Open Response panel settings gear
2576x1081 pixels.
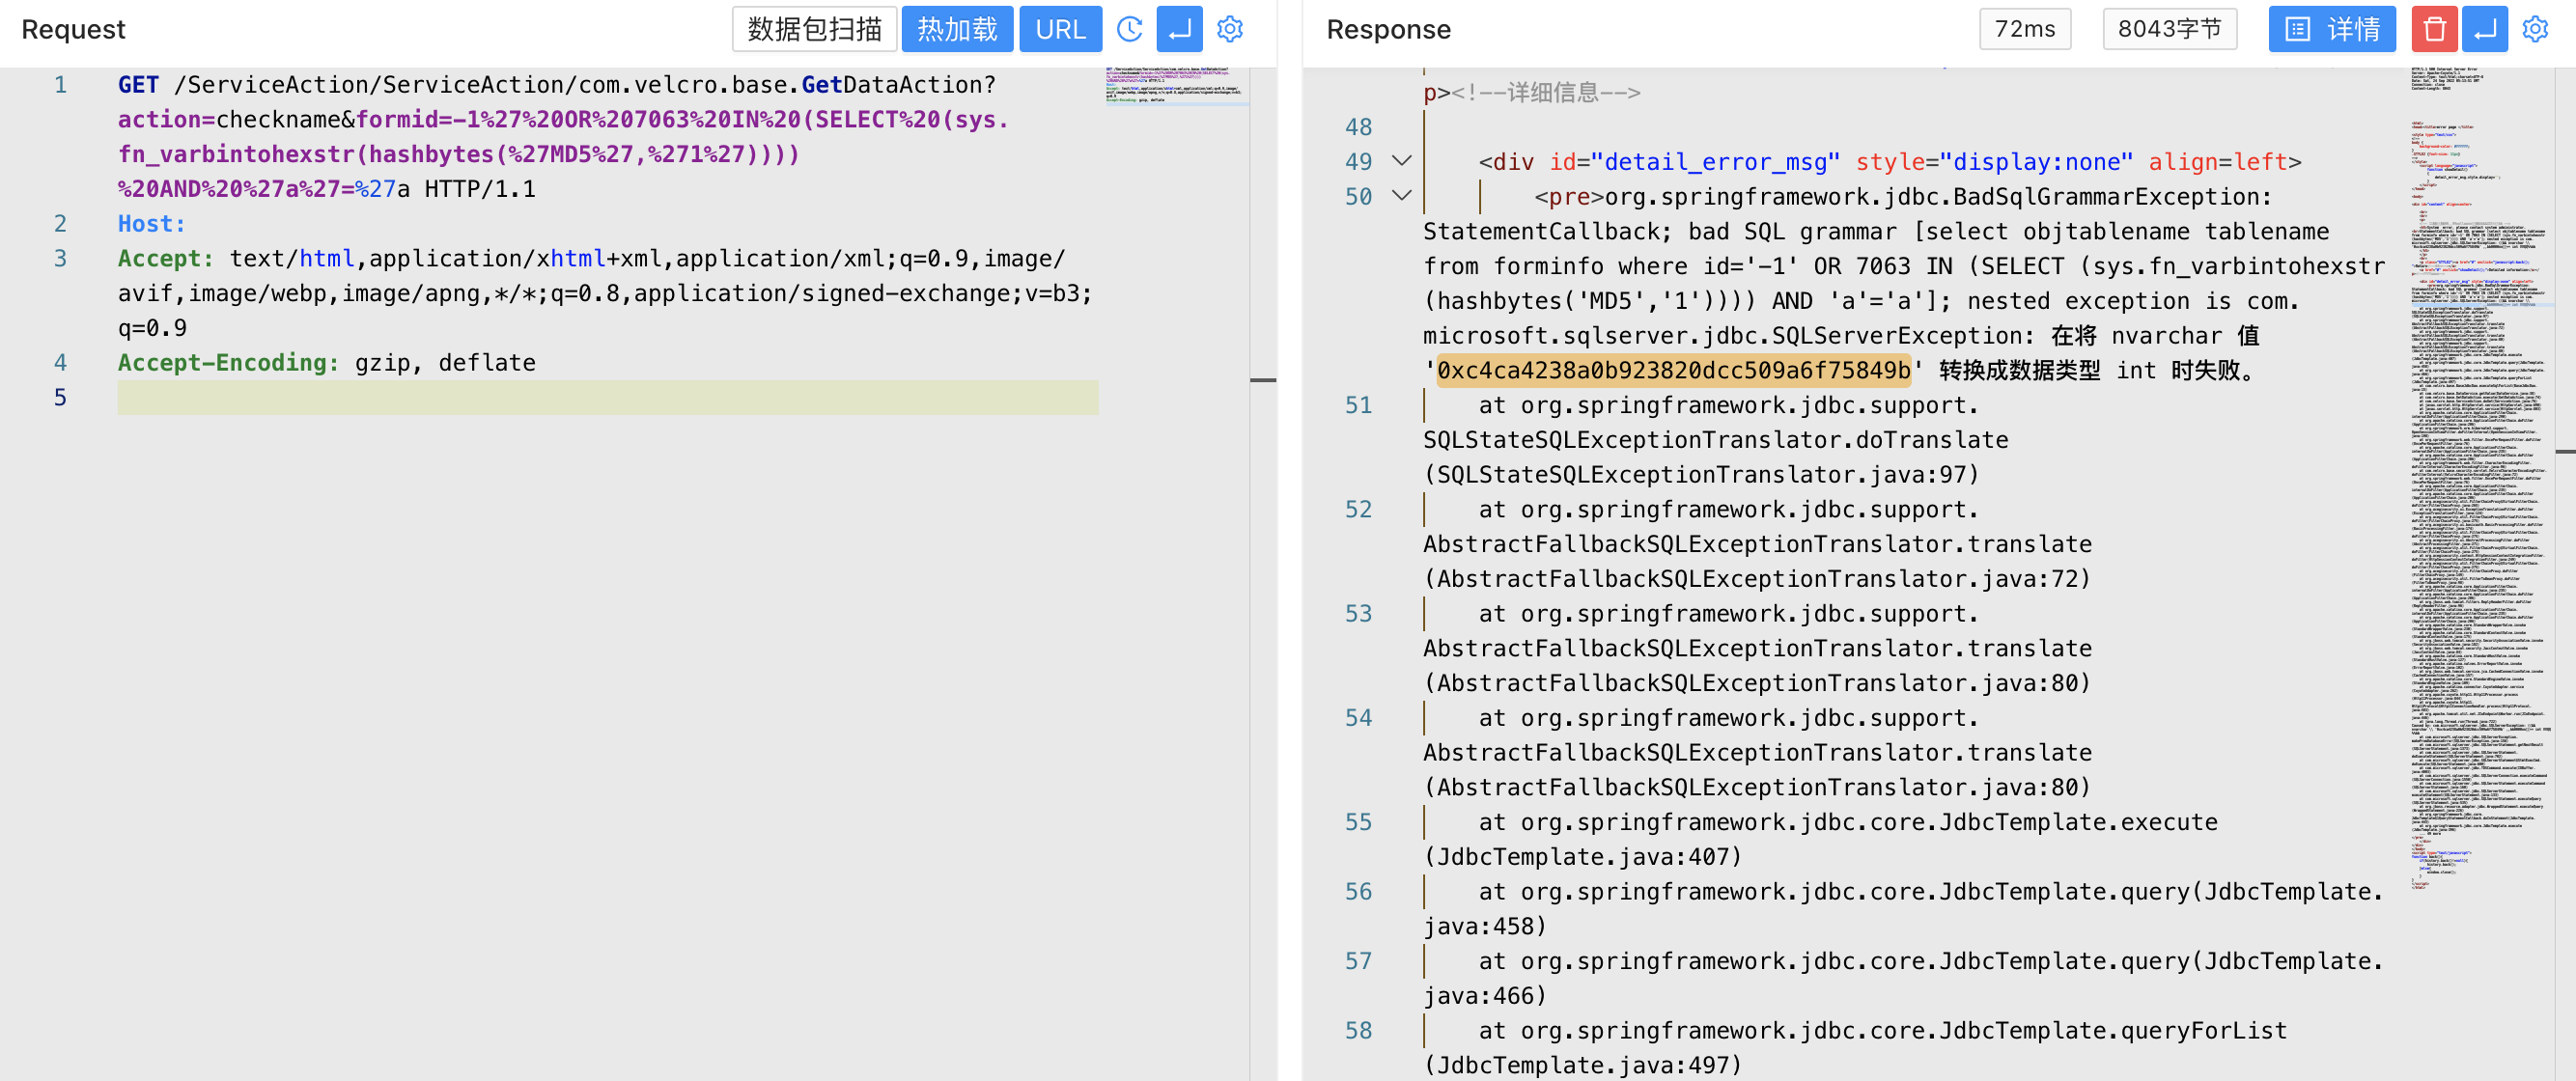click(2535, 29)
